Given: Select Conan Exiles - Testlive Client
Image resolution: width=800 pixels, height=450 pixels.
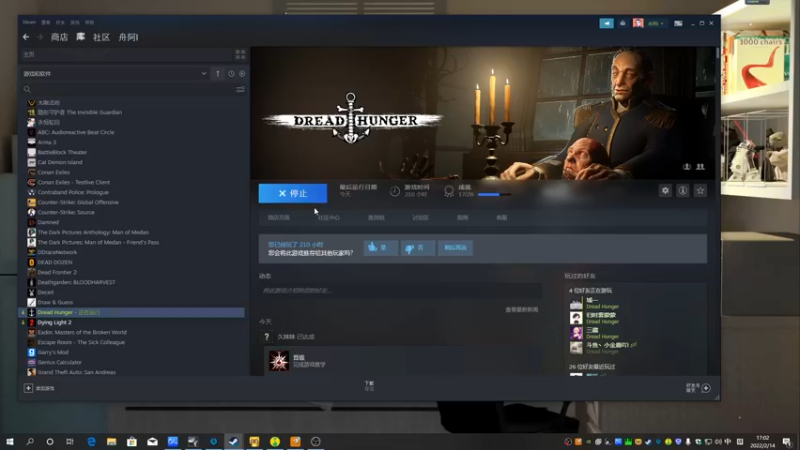Looking at the screenshot, I should (x=73, y=182).
